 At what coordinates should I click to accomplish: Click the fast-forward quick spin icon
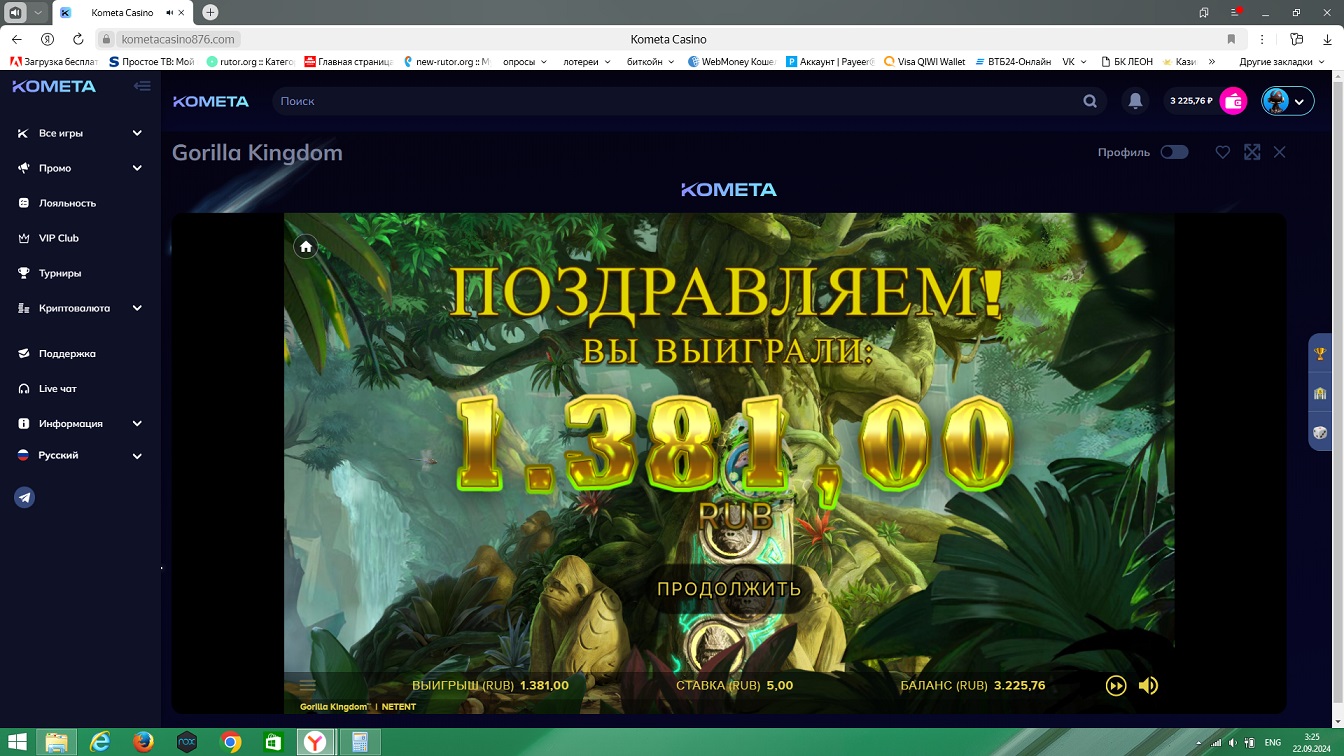1116,685
